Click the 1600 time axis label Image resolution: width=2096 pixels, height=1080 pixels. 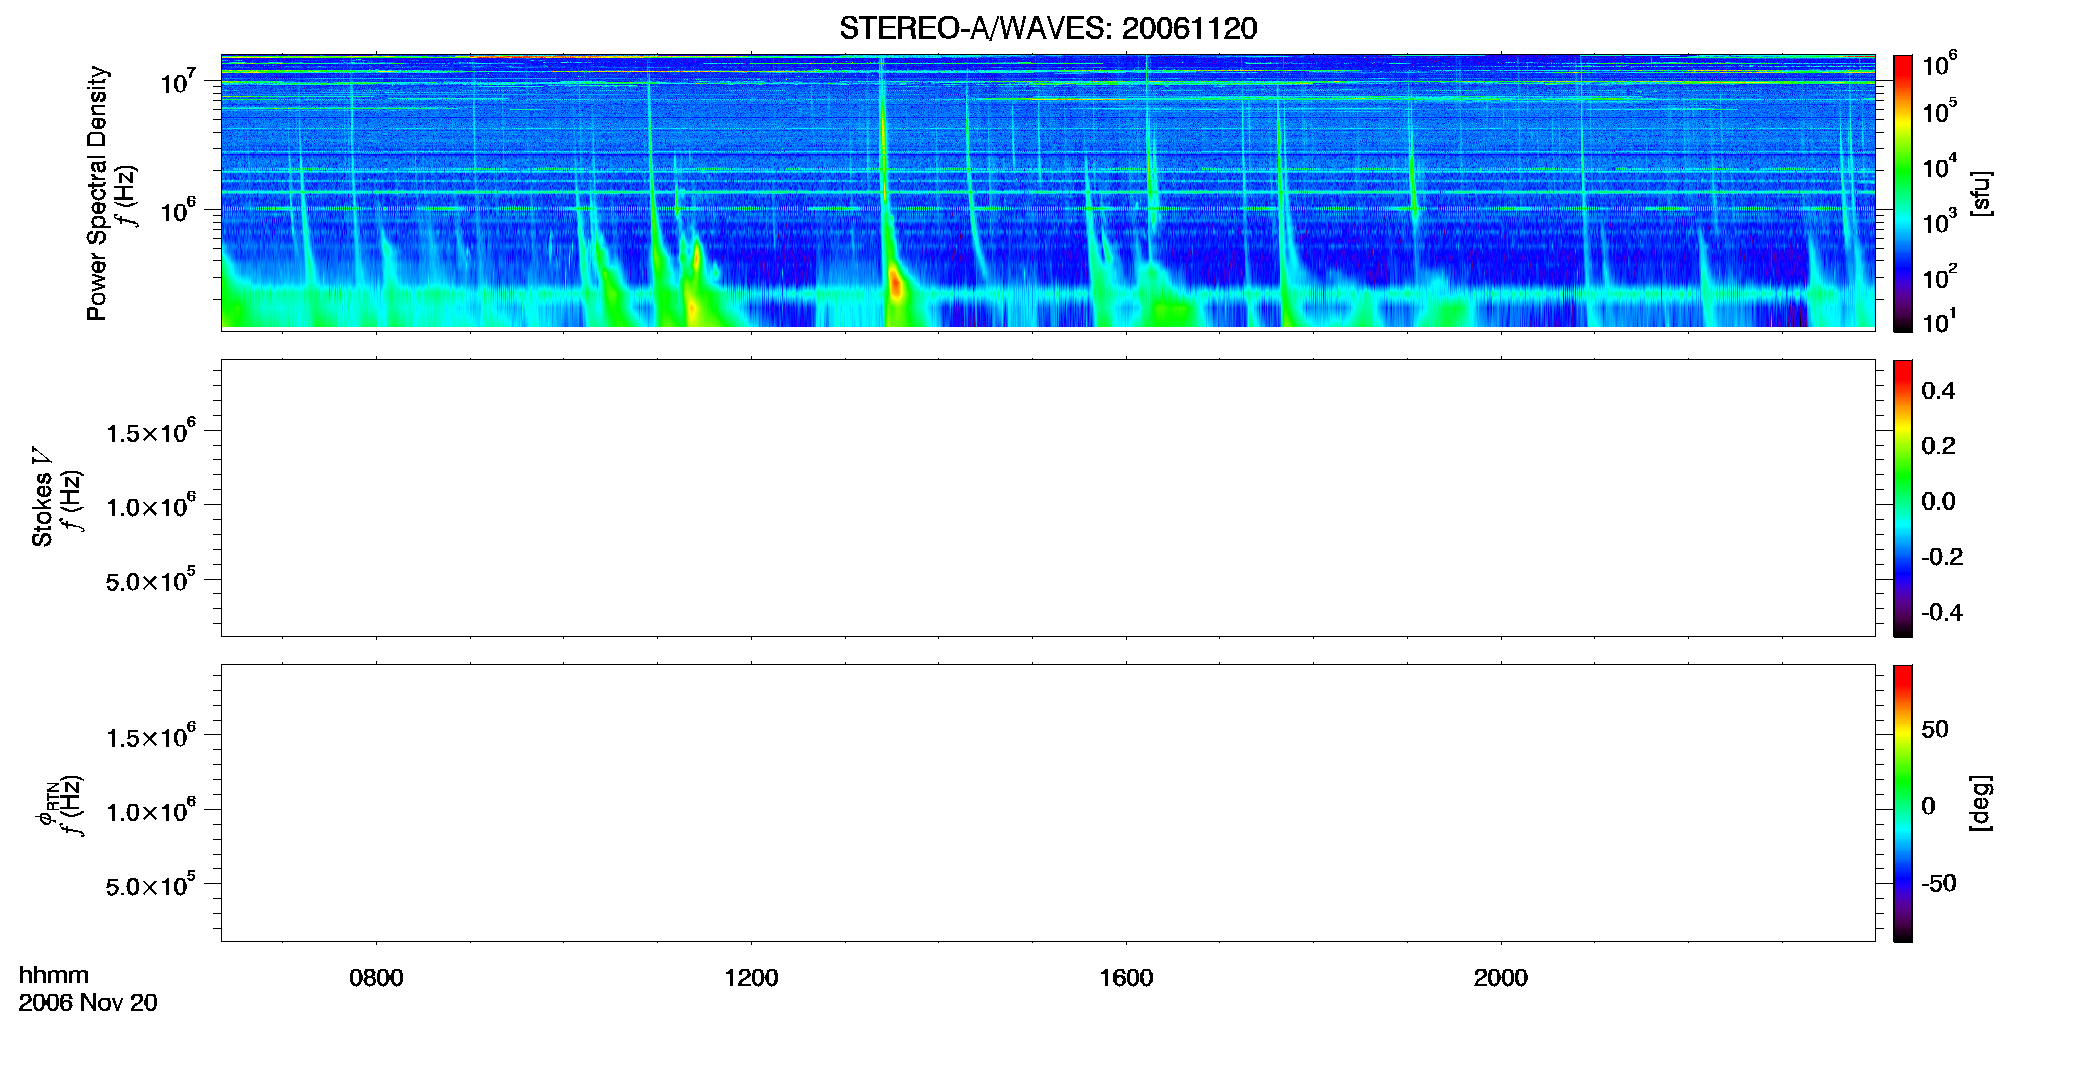[1126, 978]
